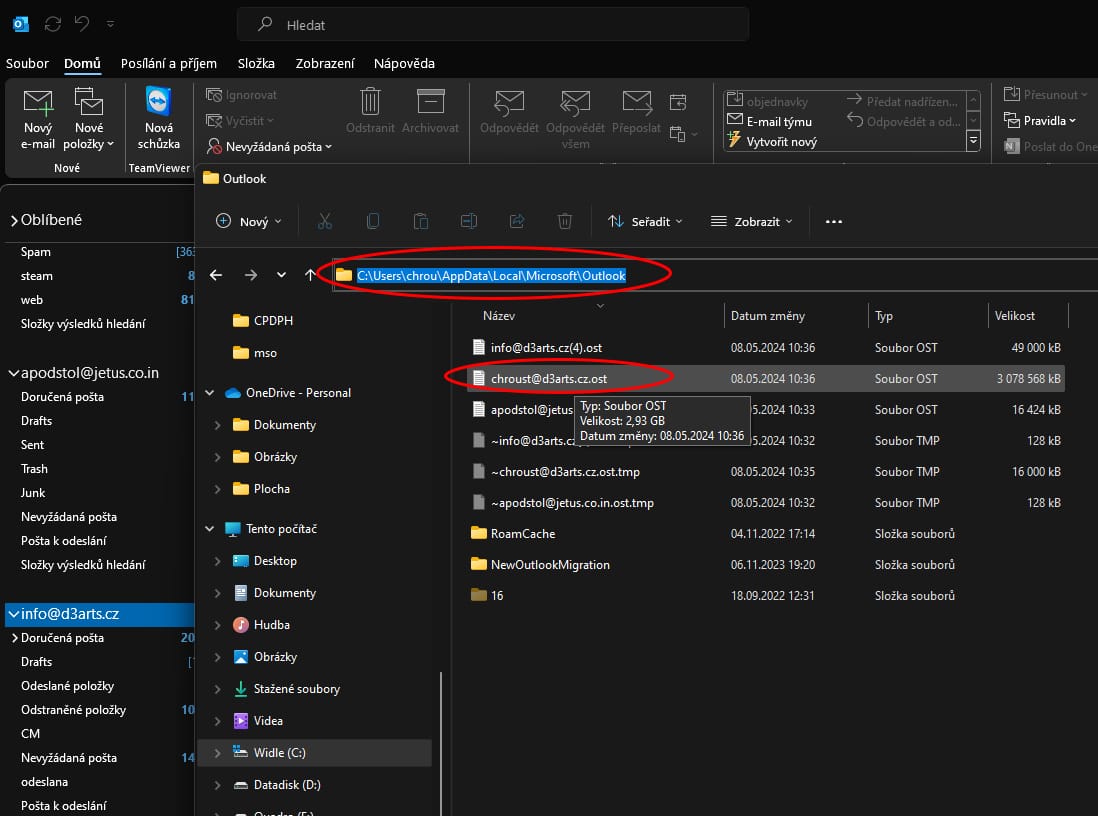Collapse the apodstol@jetus.co.in account
This screenshot has width=1098, height=816.
coord(13,373)
